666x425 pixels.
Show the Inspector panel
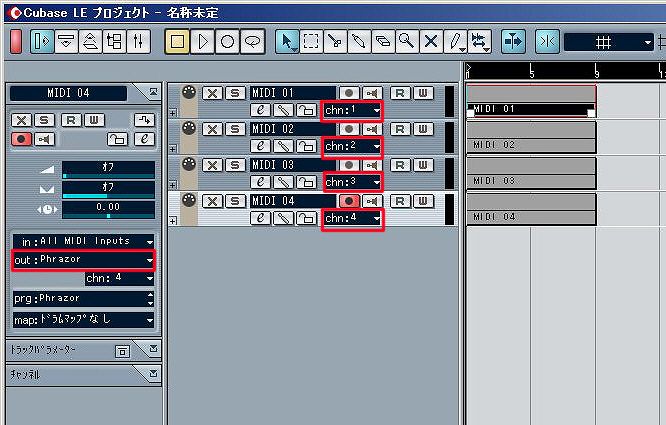(42, 42)
